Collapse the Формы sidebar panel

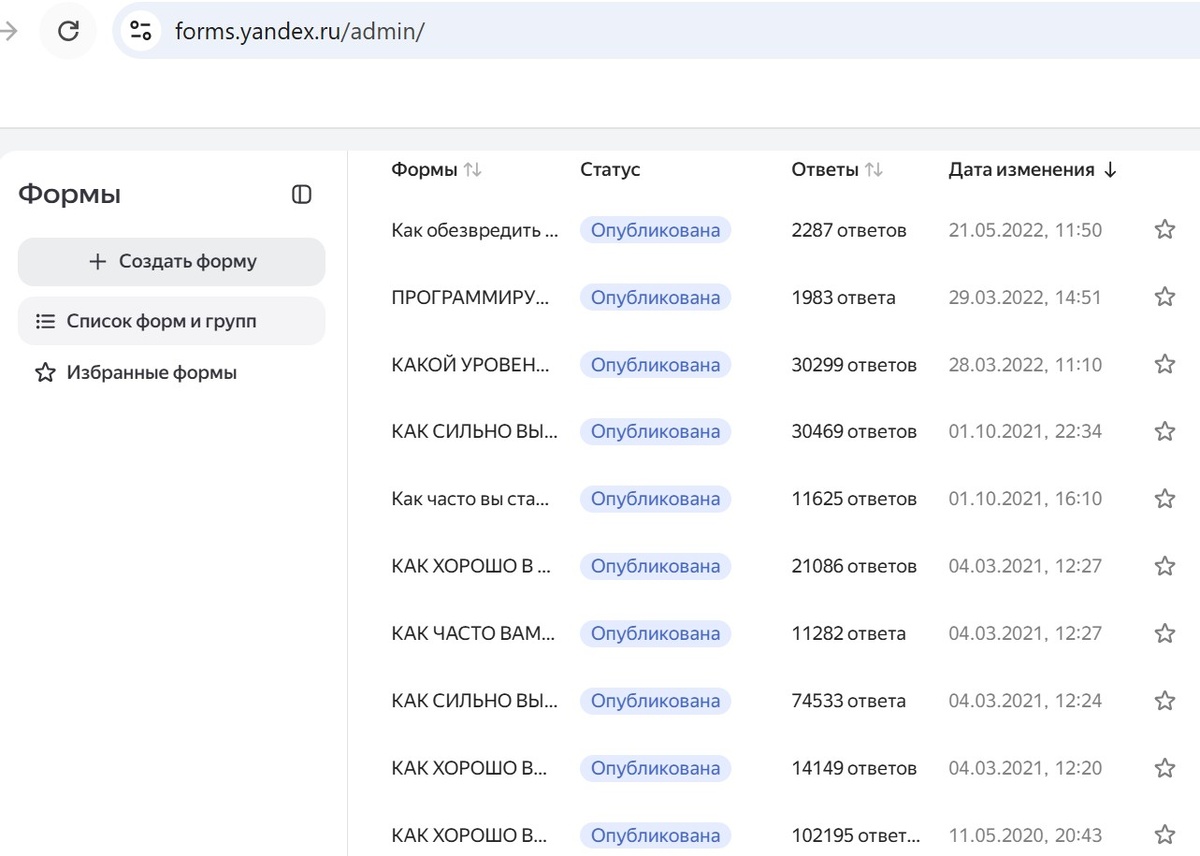(x=301, y=194)
